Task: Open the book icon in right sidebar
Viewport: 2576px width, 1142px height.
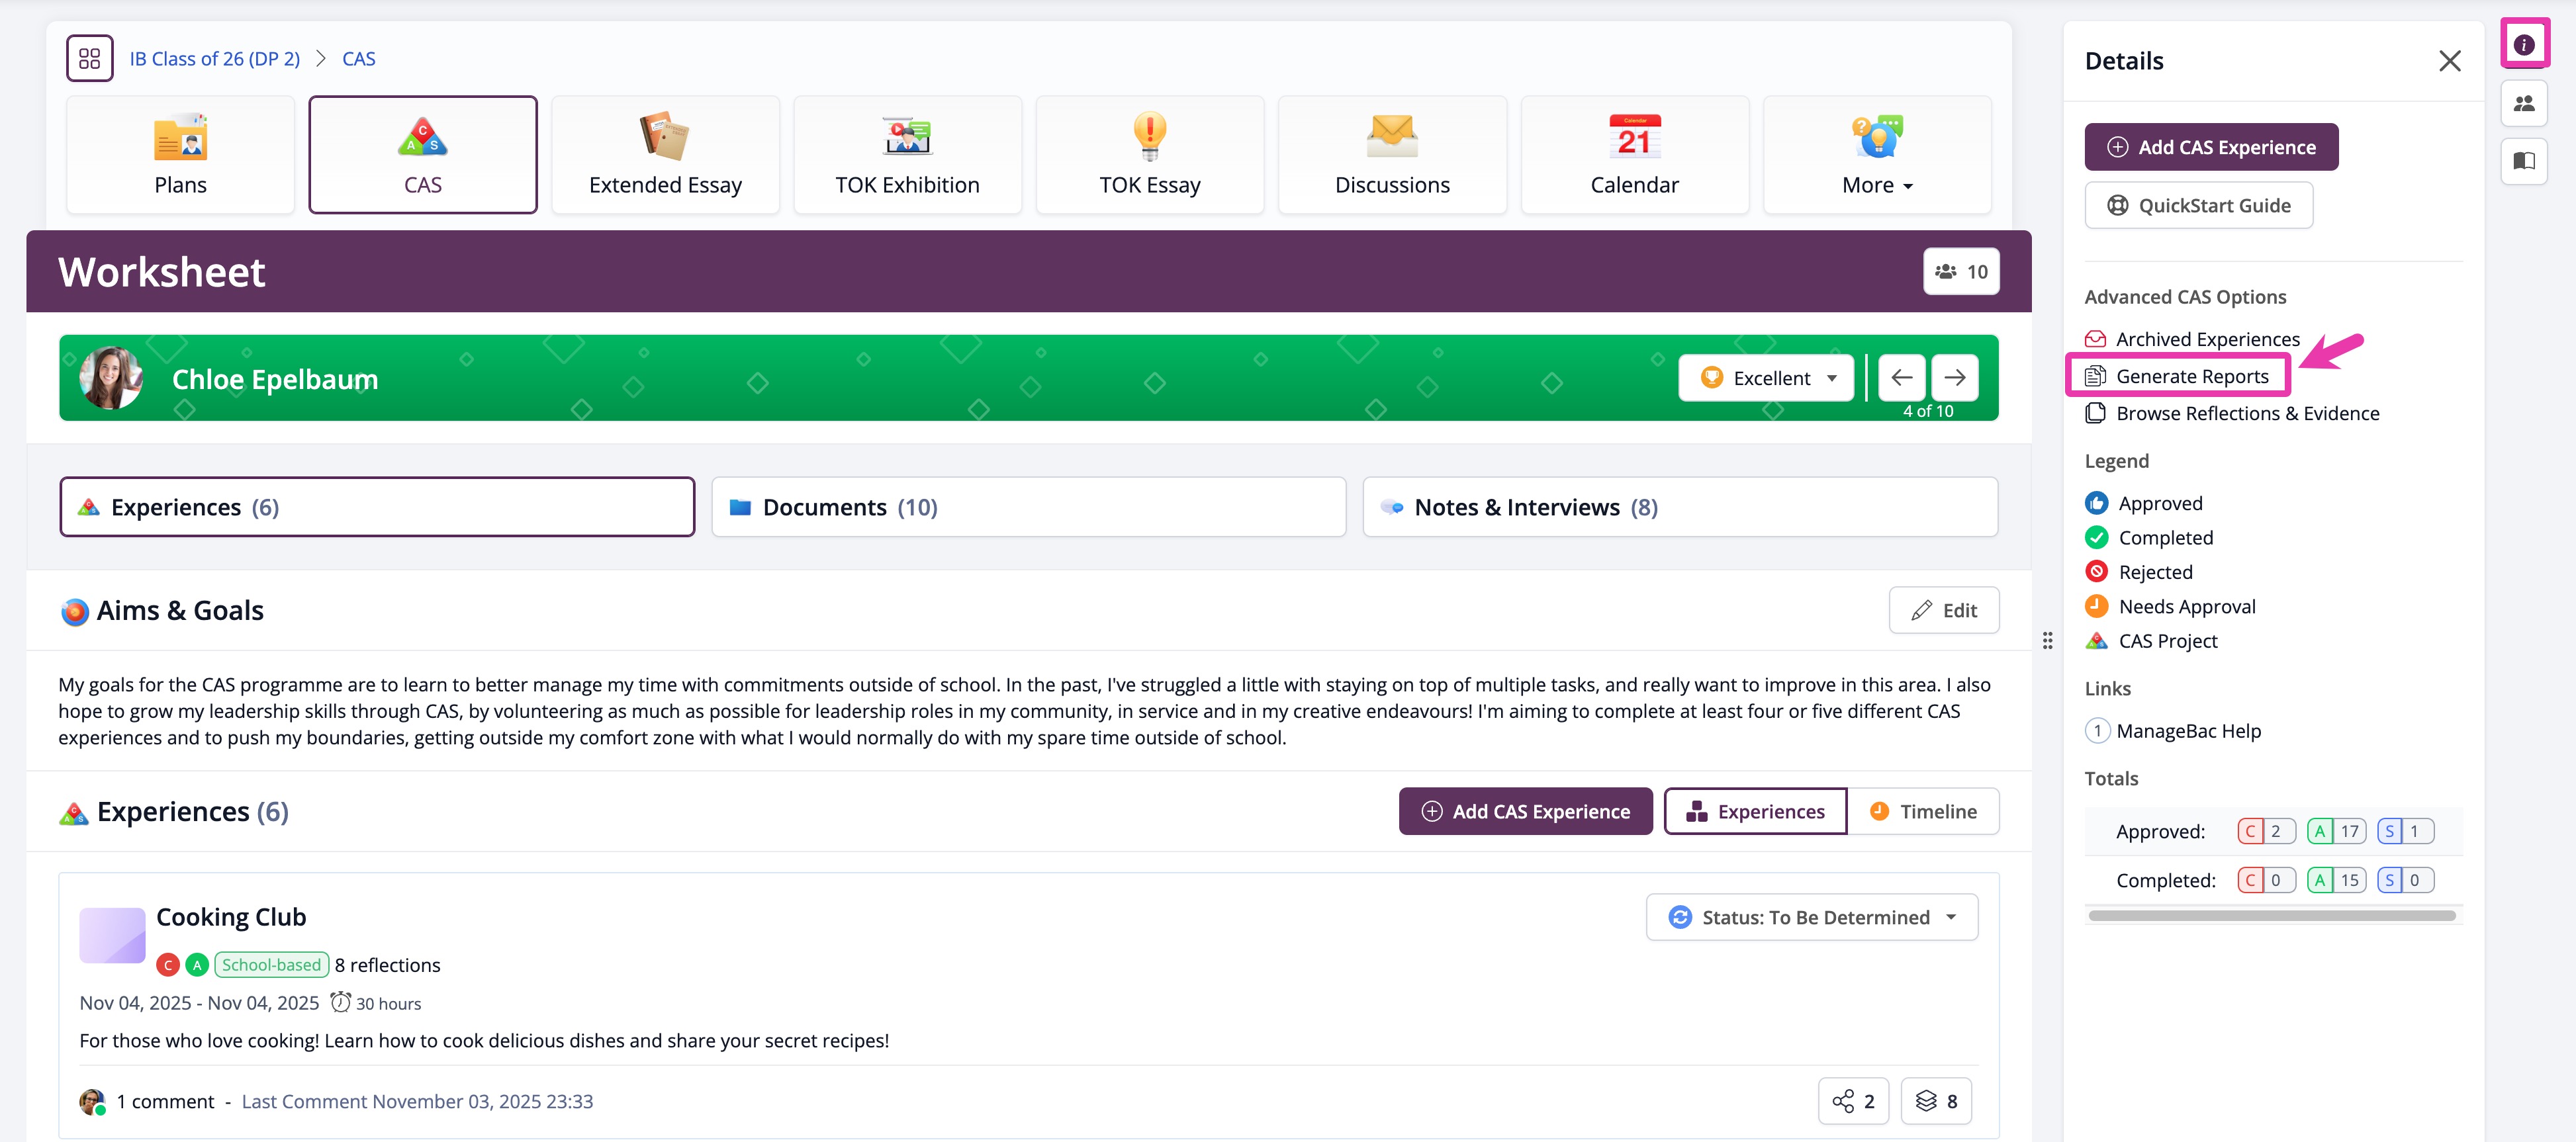Action: (x=2523, y=161)
